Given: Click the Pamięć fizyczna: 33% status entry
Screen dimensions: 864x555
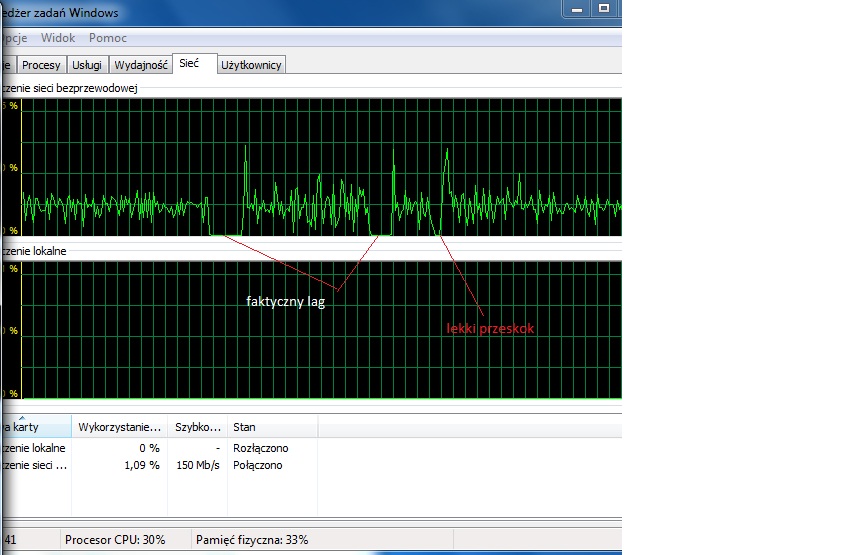Looking at the screenshot, I should click(x=252, y=540).
